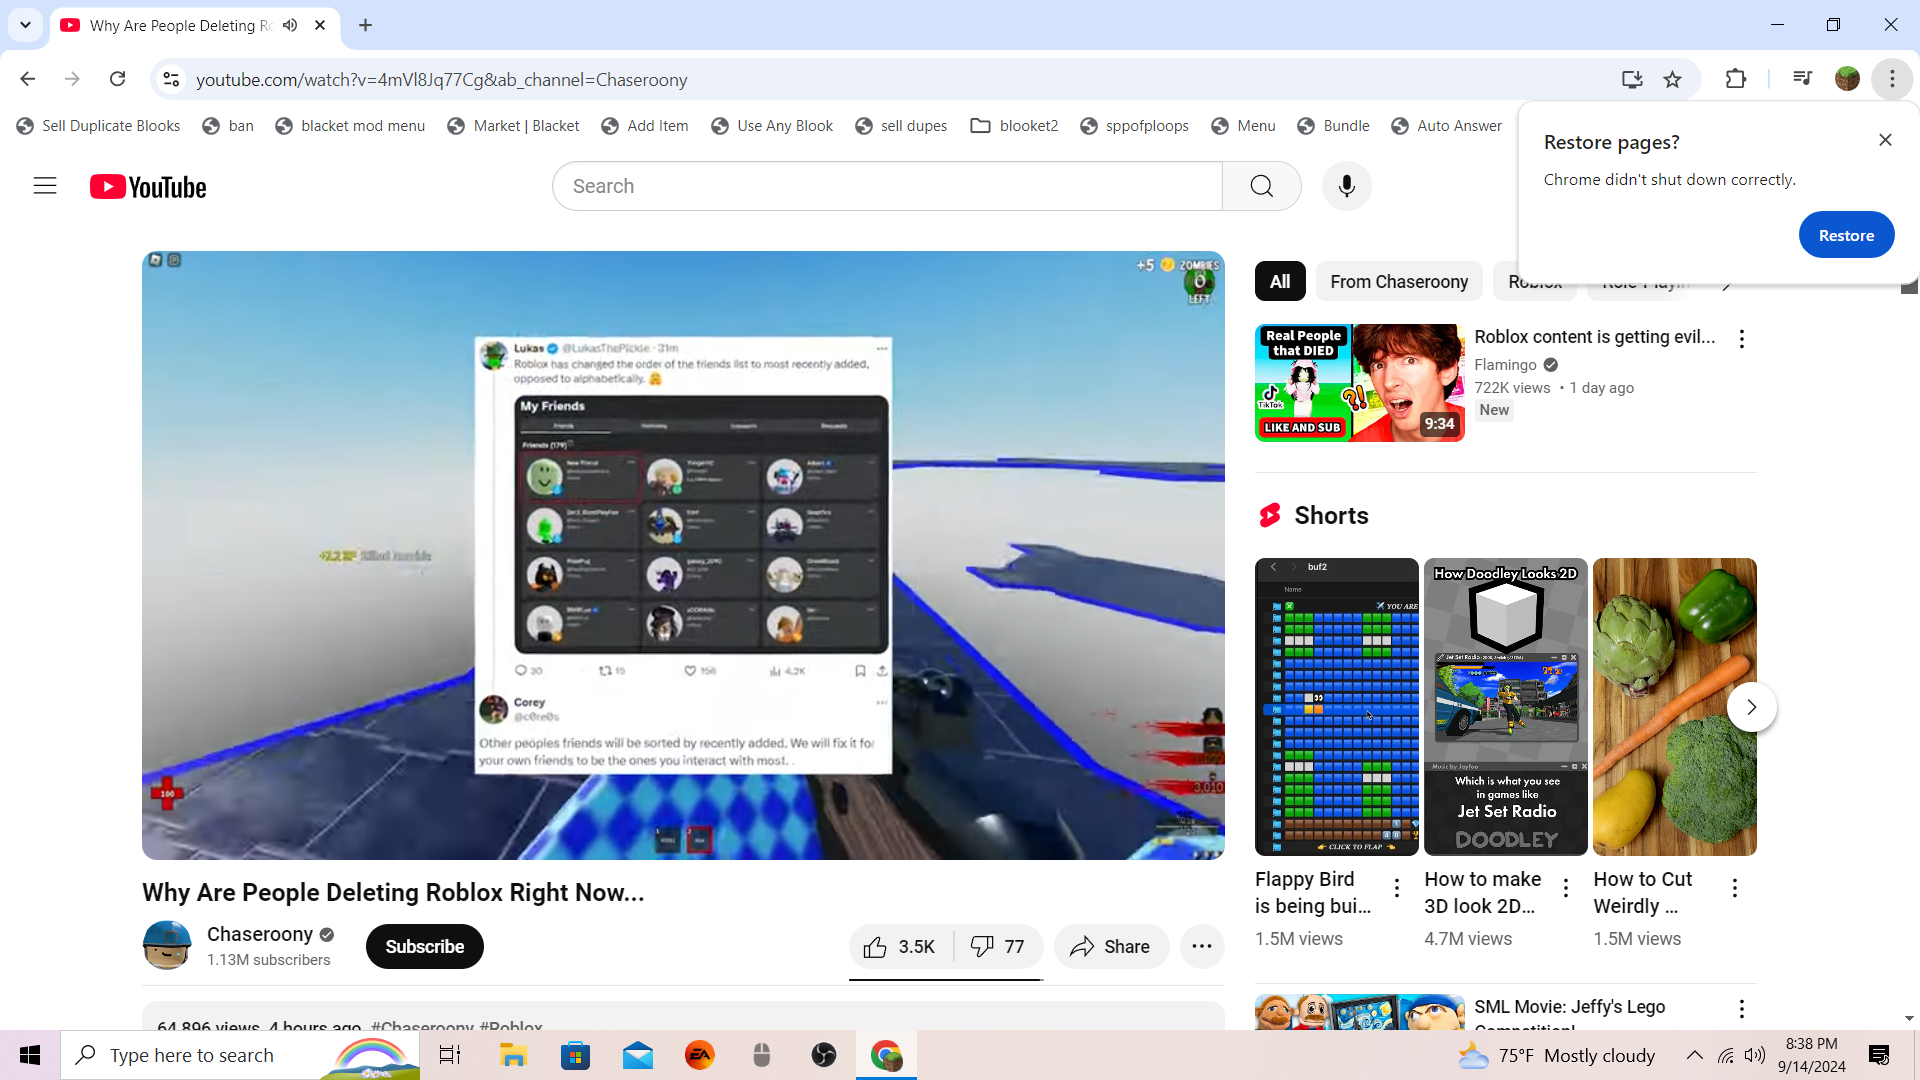
Task: Open Chaseroony channel avatar
Action: click(x=167, y=946)
